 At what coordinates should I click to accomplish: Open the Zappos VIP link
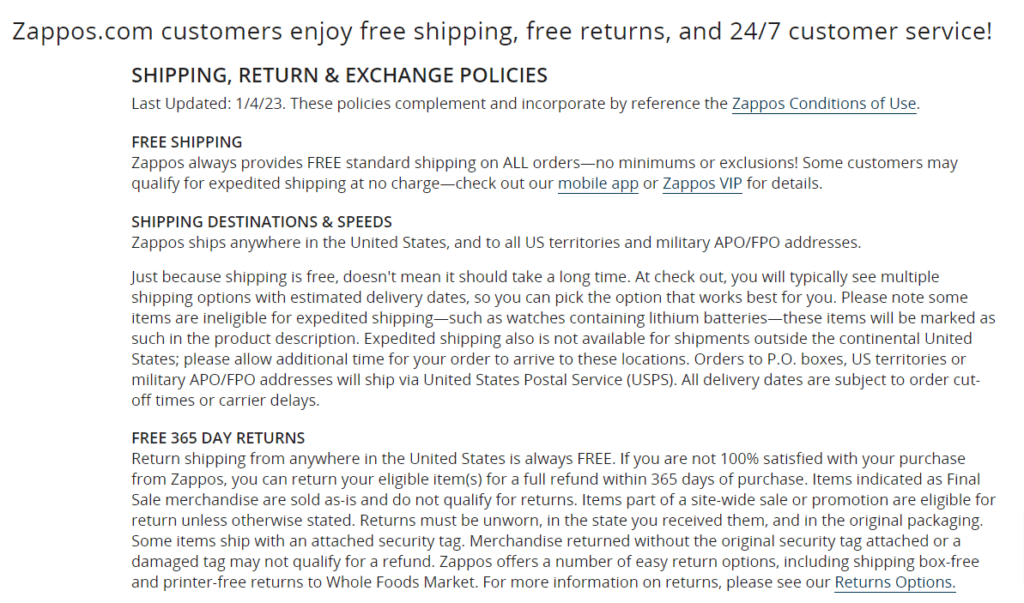pyautogui.click(x=702, y=184)
